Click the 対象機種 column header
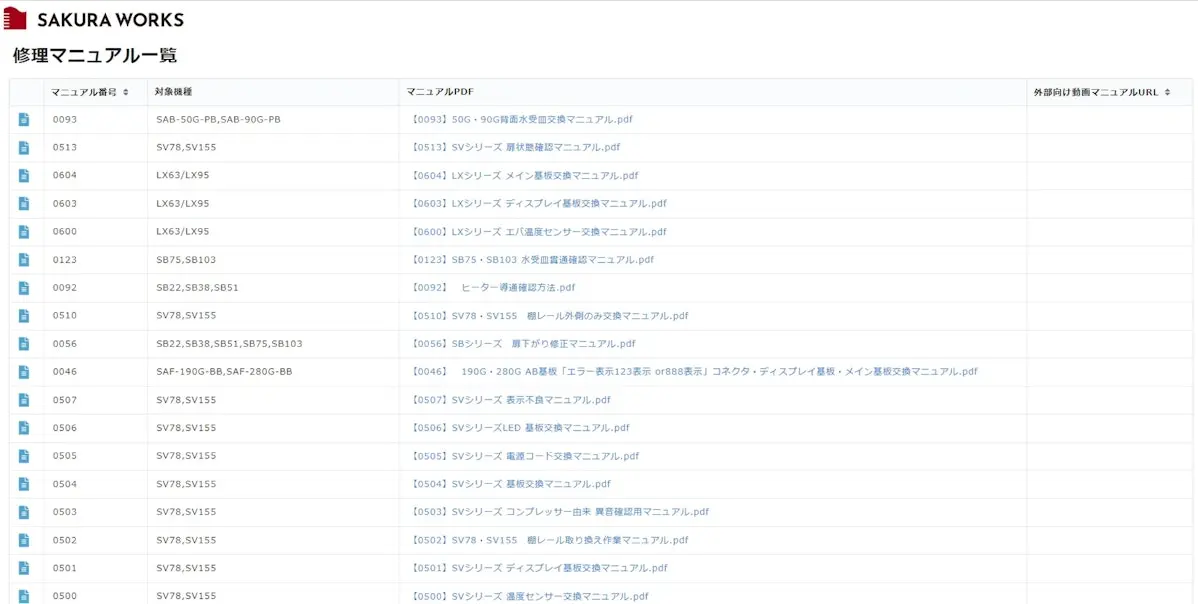 (173, 92)
